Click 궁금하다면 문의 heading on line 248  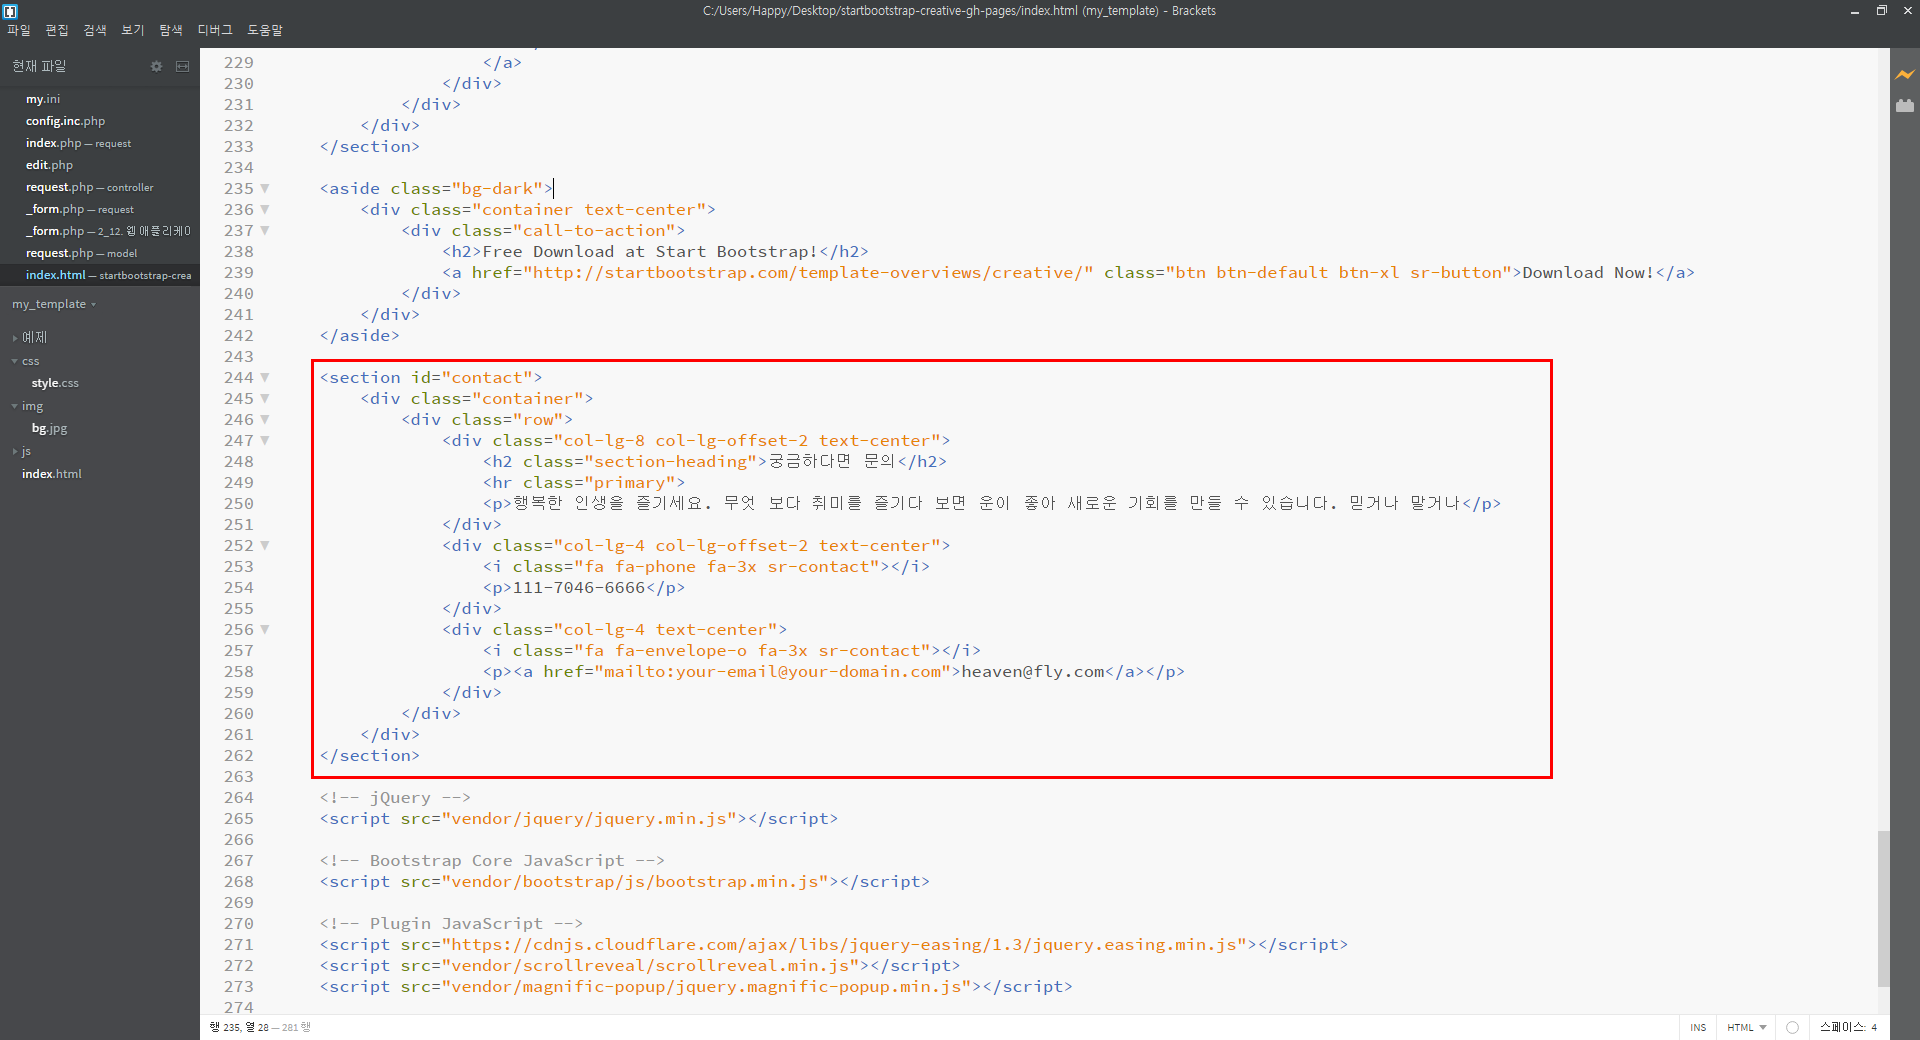pos(832,461)
